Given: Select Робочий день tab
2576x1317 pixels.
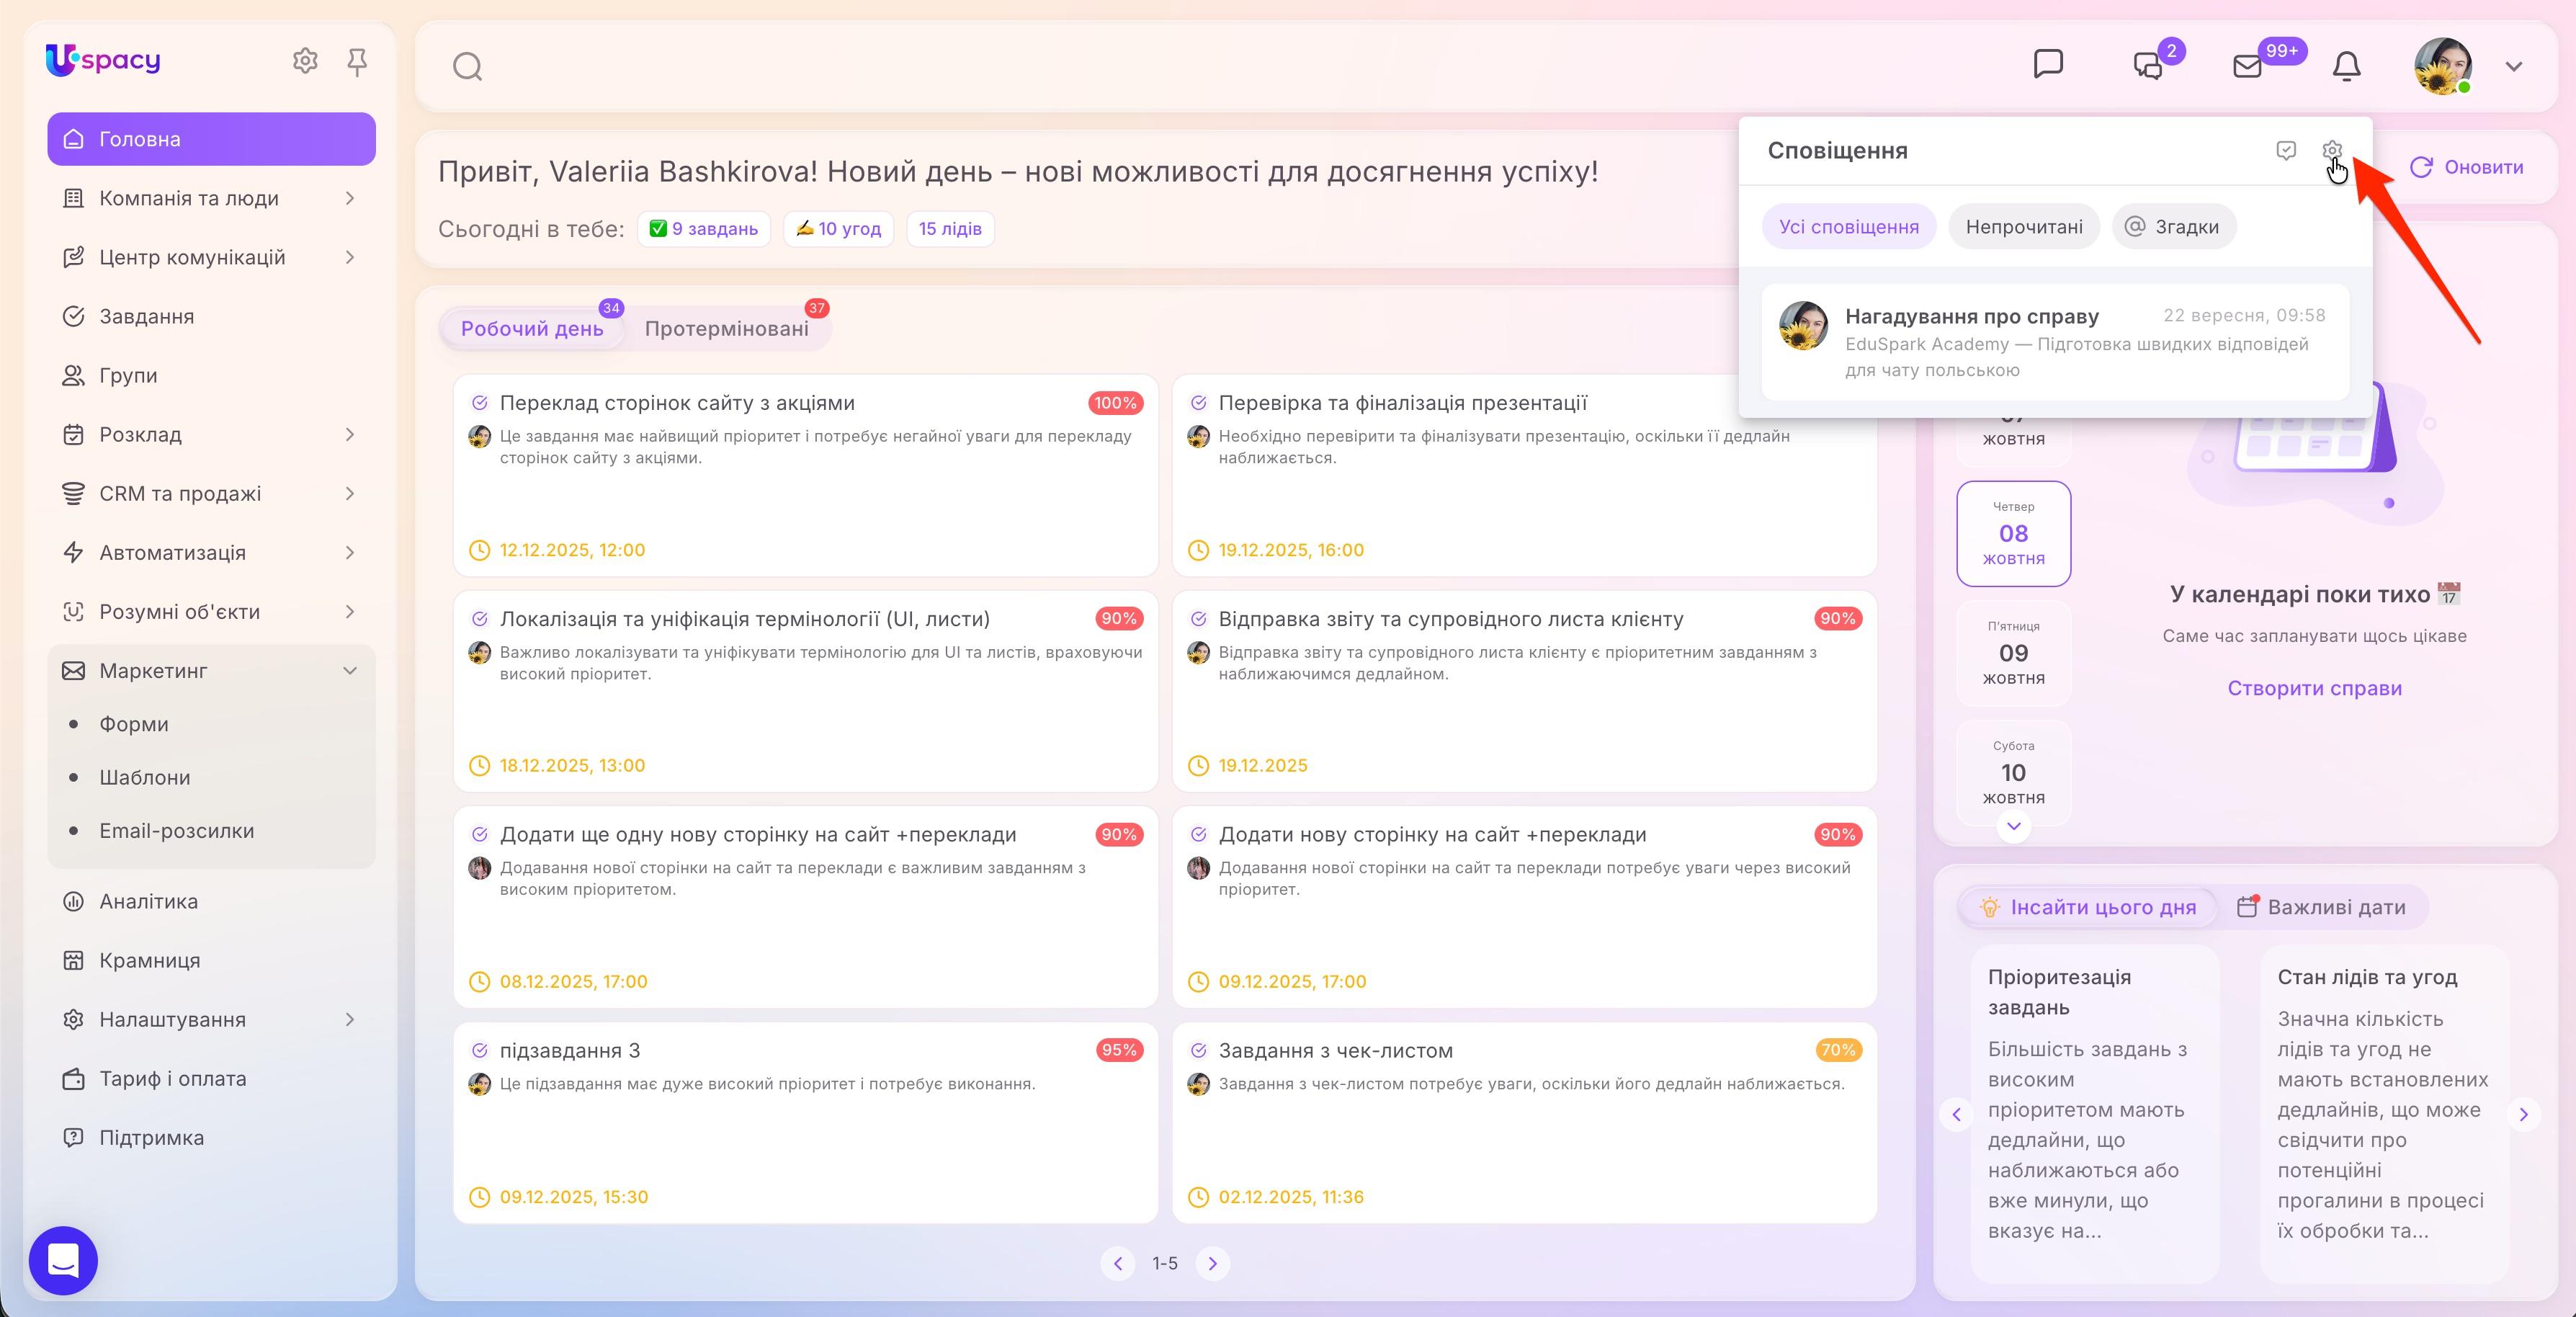Looking at the screenshot, I should click(x=532, y=328).
